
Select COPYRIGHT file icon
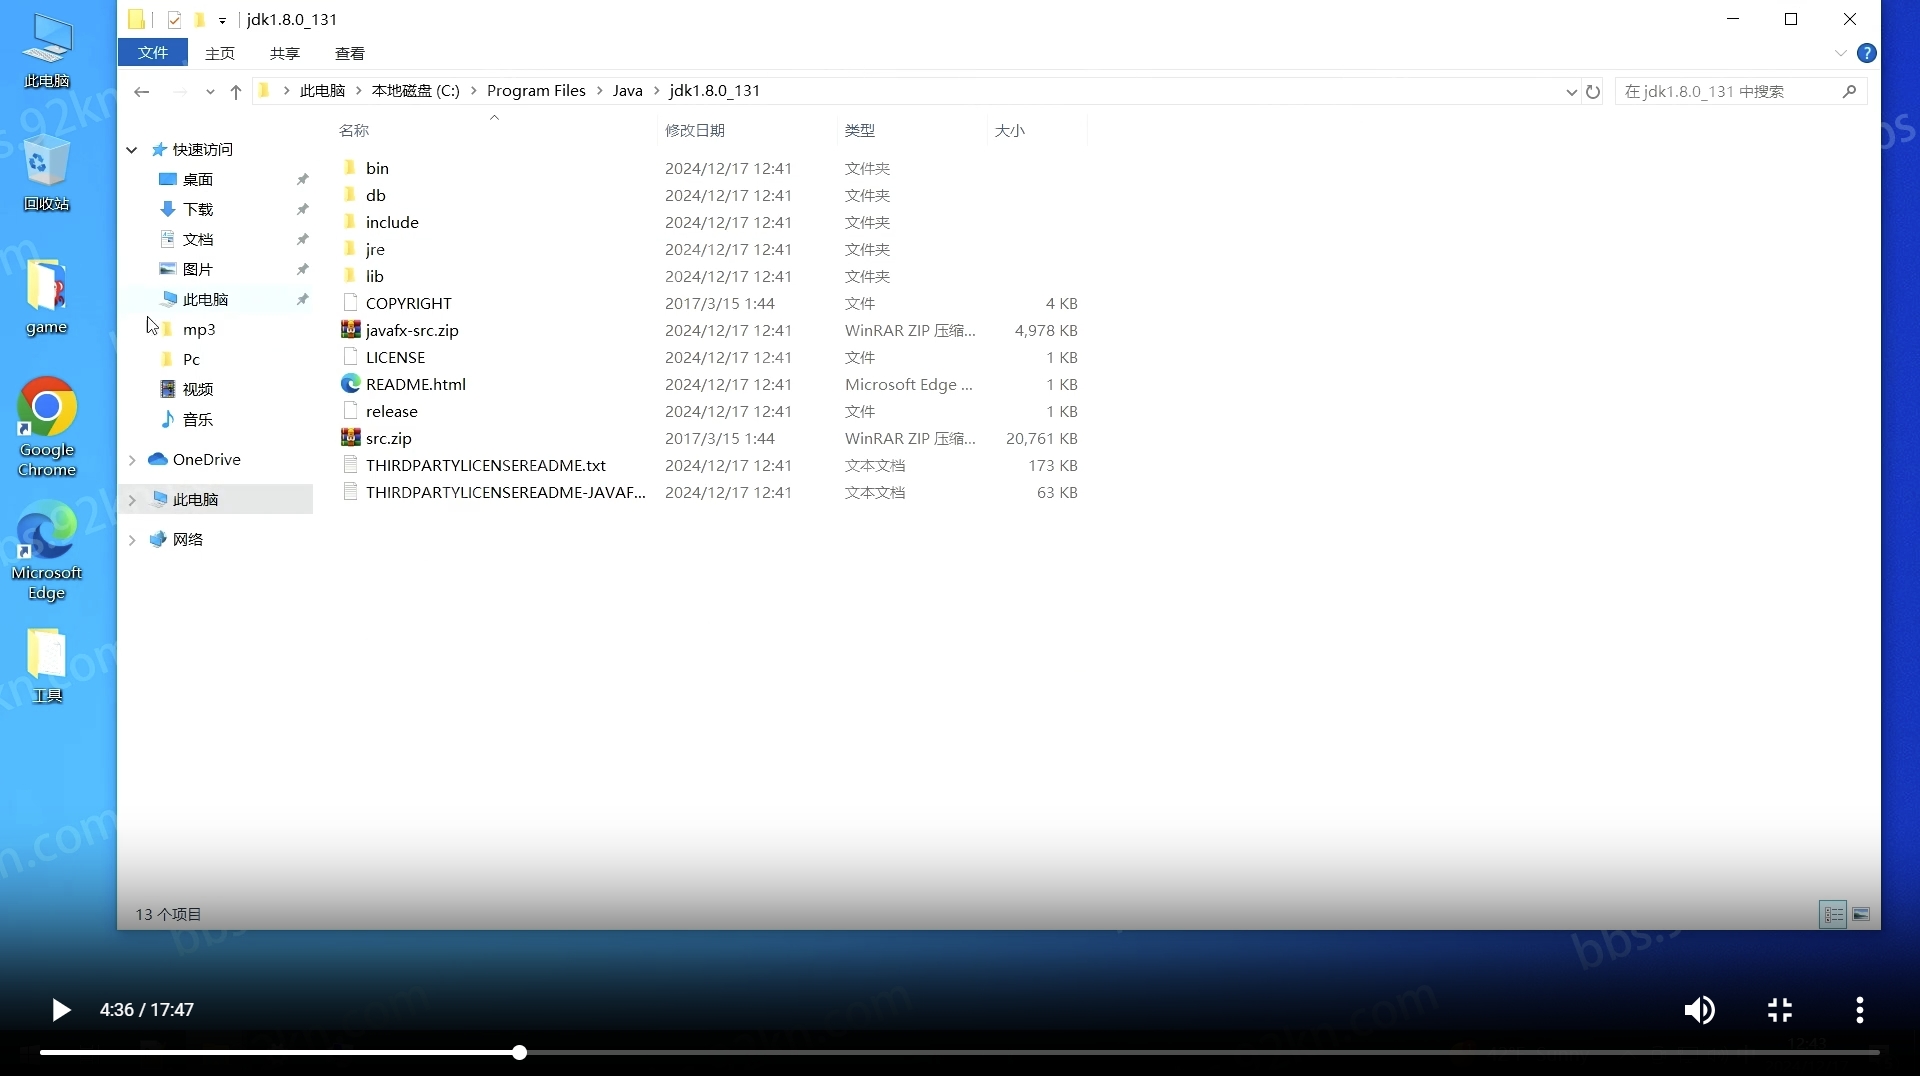pos(350,303)
